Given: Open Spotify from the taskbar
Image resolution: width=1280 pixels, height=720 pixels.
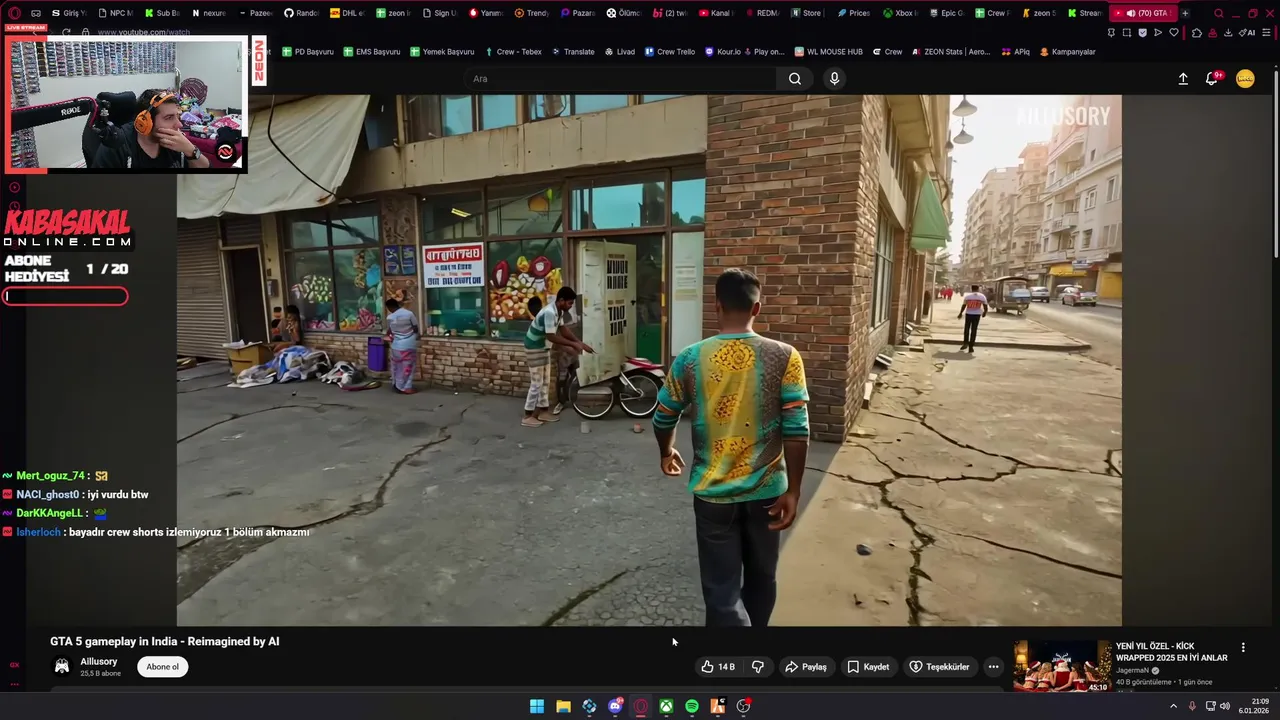Looking at the screenshot, I should [692, 707].
